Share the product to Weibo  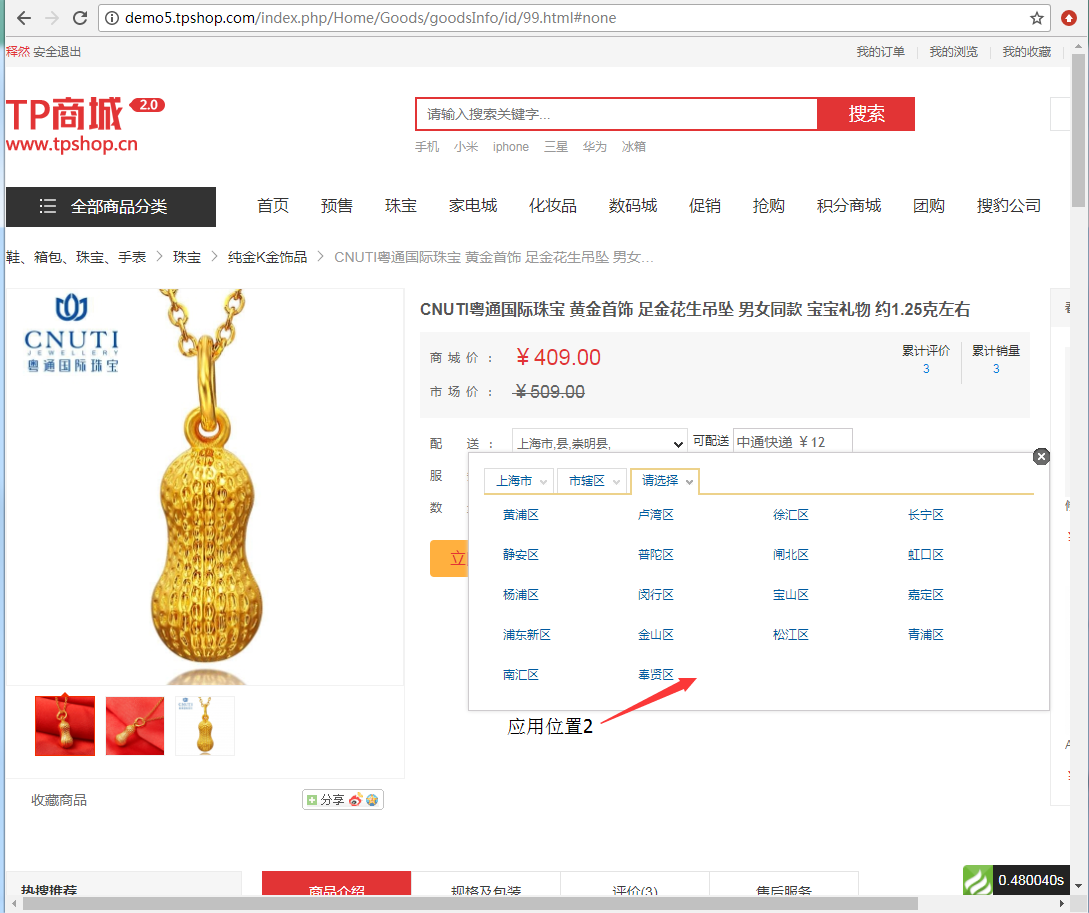(356, 800)
